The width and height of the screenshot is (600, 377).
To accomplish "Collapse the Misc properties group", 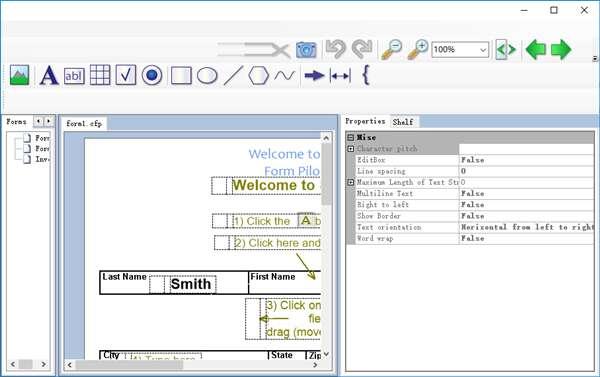I will tap(351, 137).
